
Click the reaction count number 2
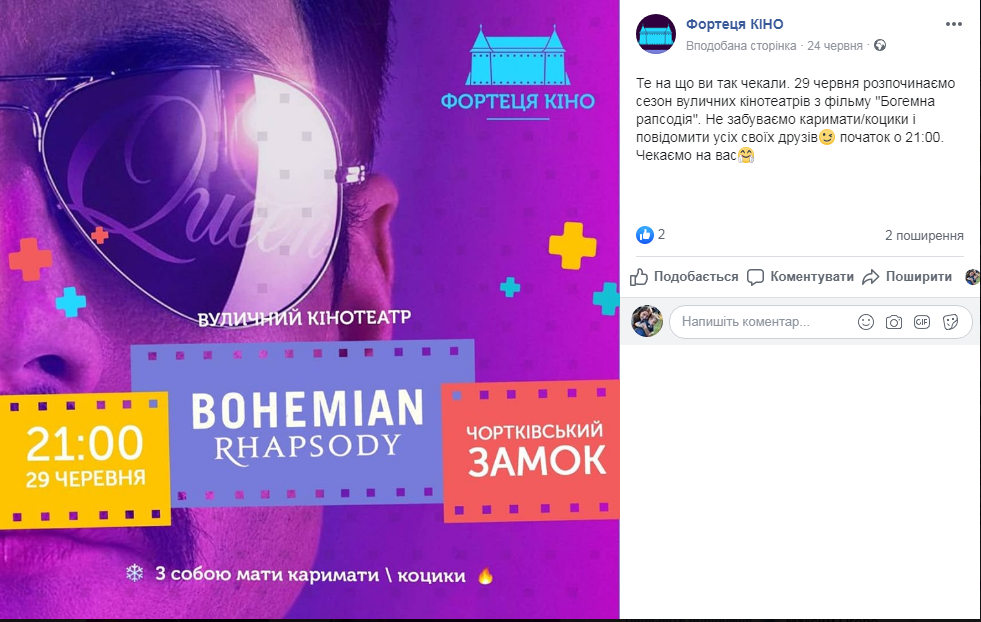(x=661, y=235)
